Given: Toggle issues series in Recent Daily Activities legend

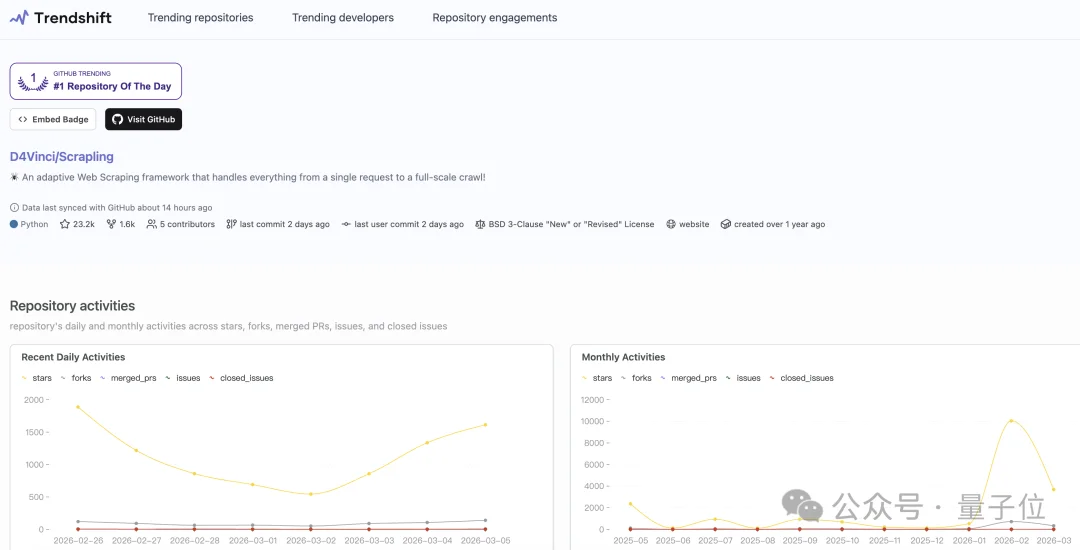Looking at the screenshot, I should (x=182, y=378).
